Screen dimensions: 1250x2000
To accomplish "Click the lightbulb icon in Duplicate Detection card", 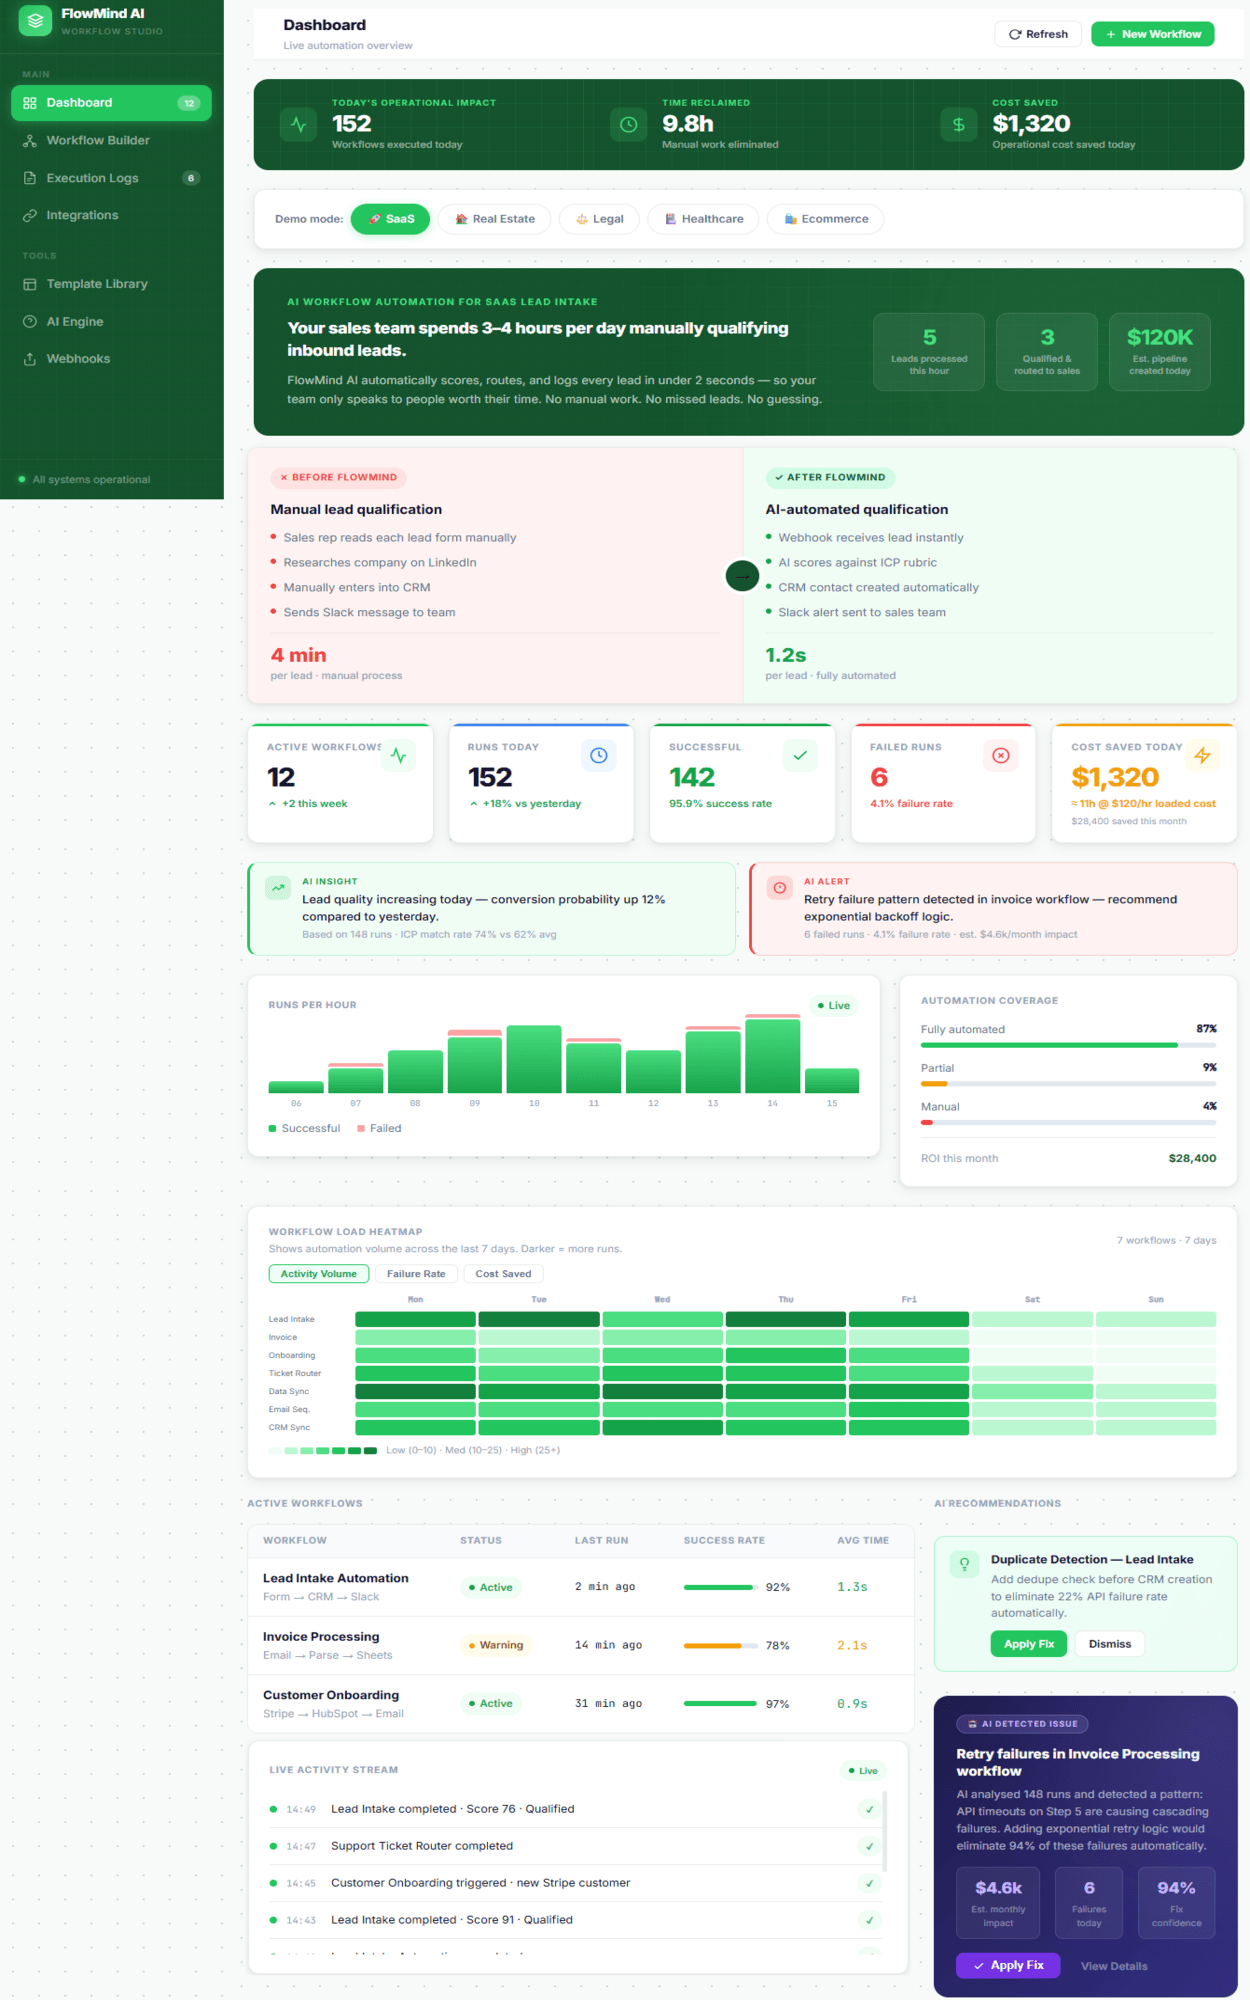I will tap(964, 1565).
